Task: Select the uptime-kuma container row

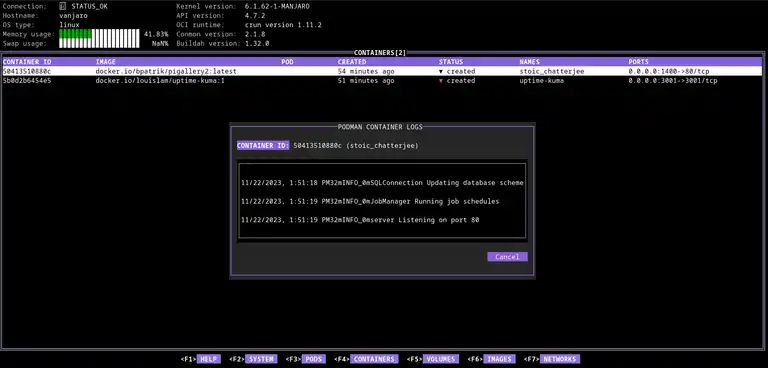Action: click(382, 81)
